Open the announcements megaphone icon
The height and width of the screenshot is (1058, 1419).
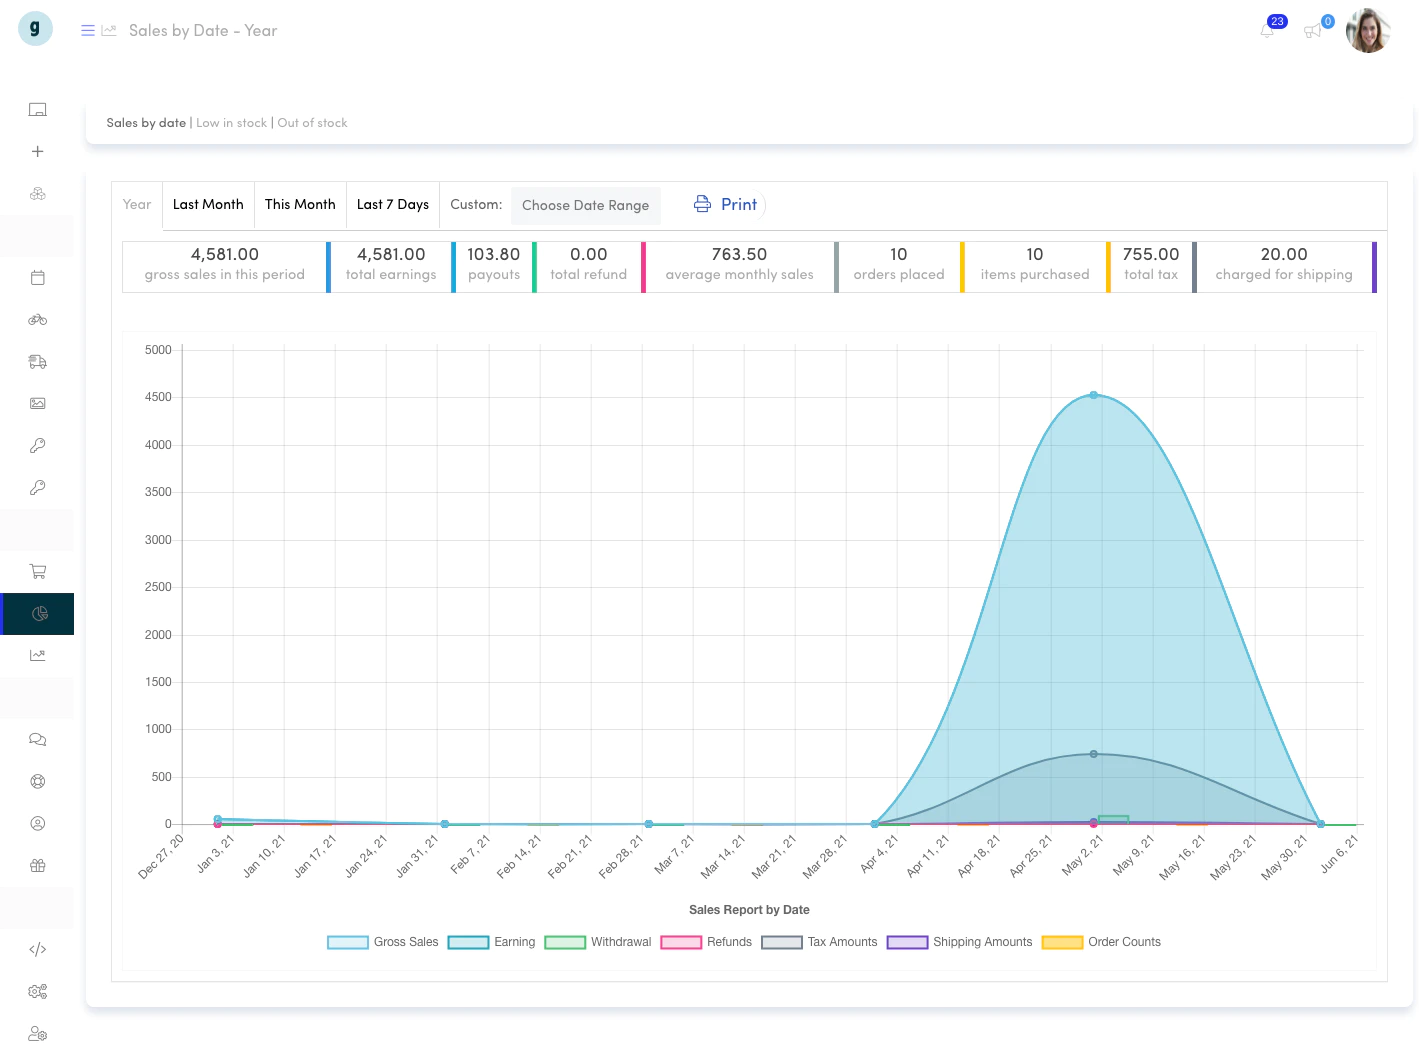click(1312, 31)
